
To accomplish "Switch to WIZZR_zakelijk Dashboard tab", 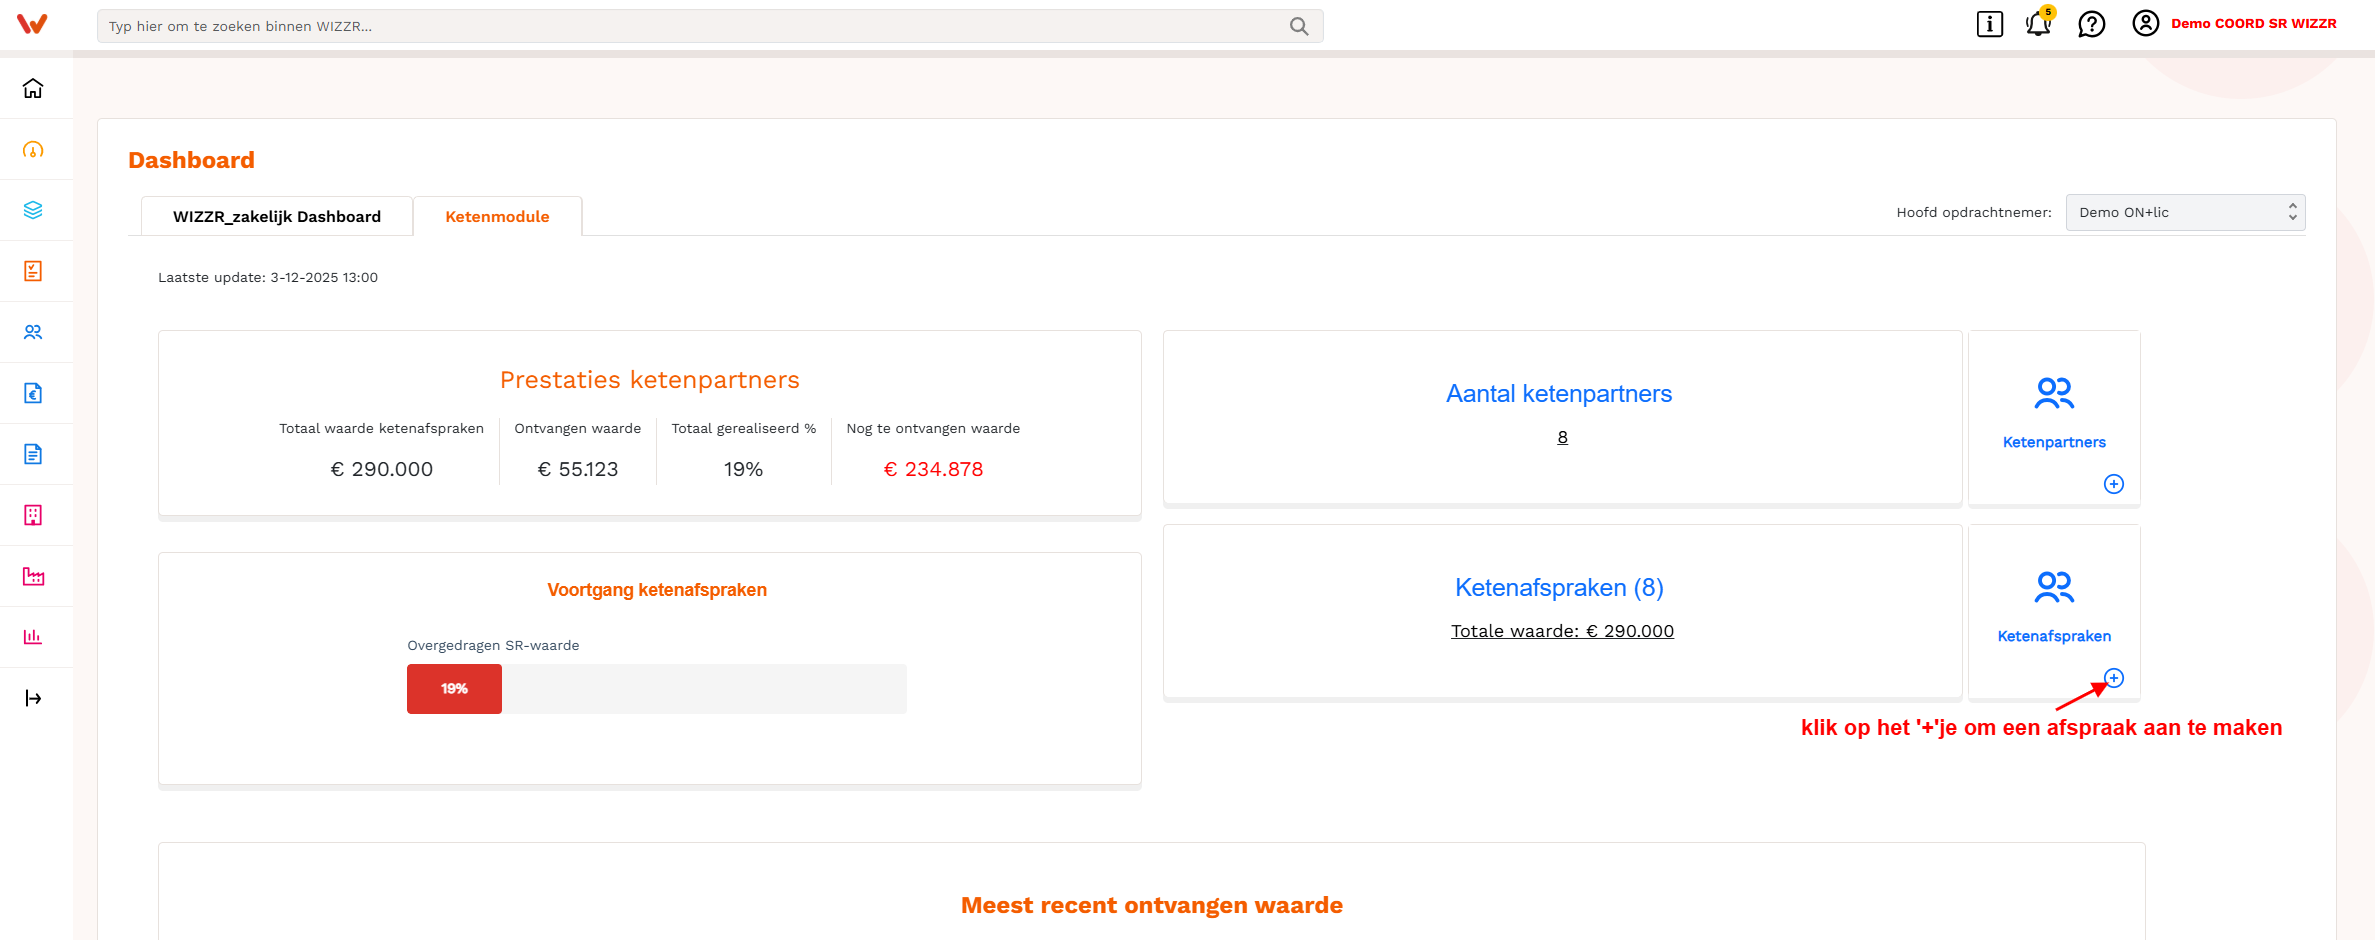I will pos(277,216).
